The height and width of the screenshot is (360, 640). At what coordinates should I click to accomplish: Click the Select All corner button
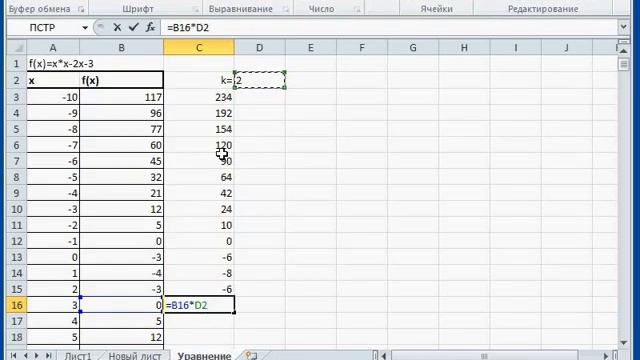(x=17, y=48)
